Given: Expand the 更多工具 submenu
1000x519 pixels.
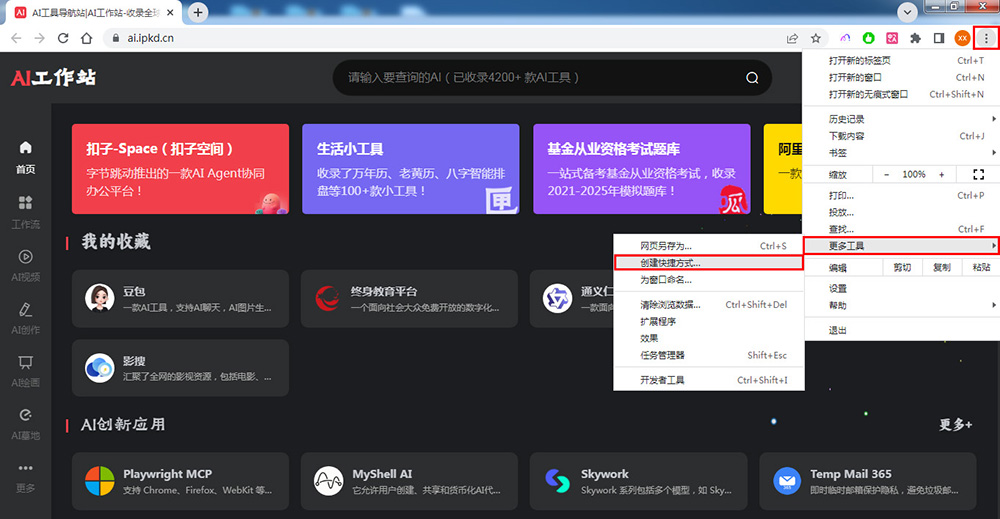Looking at the screenshot, I should (x=901, y=245).
